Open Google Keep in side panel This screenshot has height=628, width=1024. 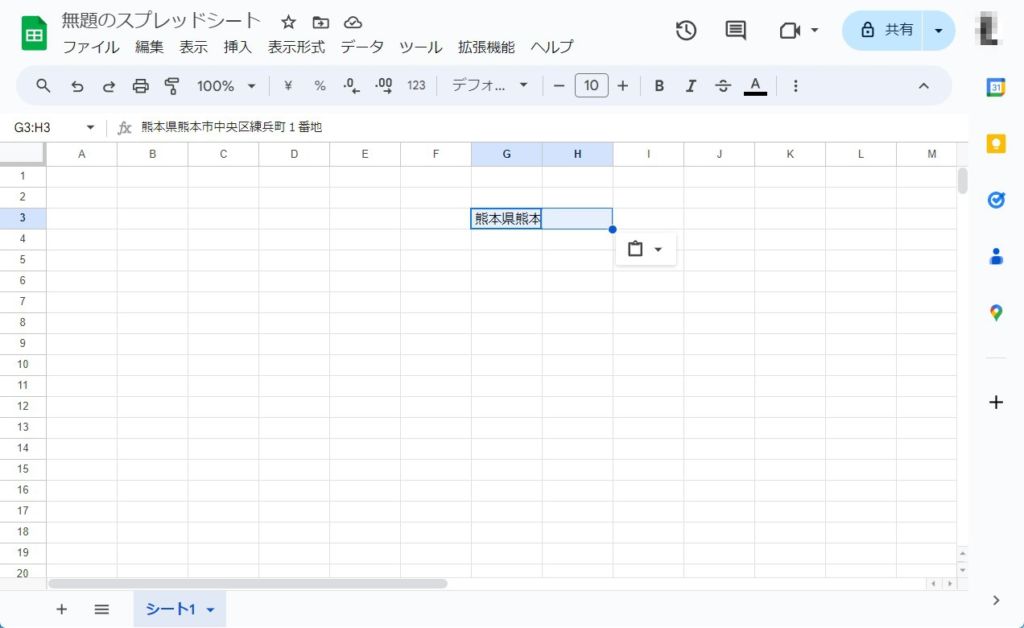[996, 144]
